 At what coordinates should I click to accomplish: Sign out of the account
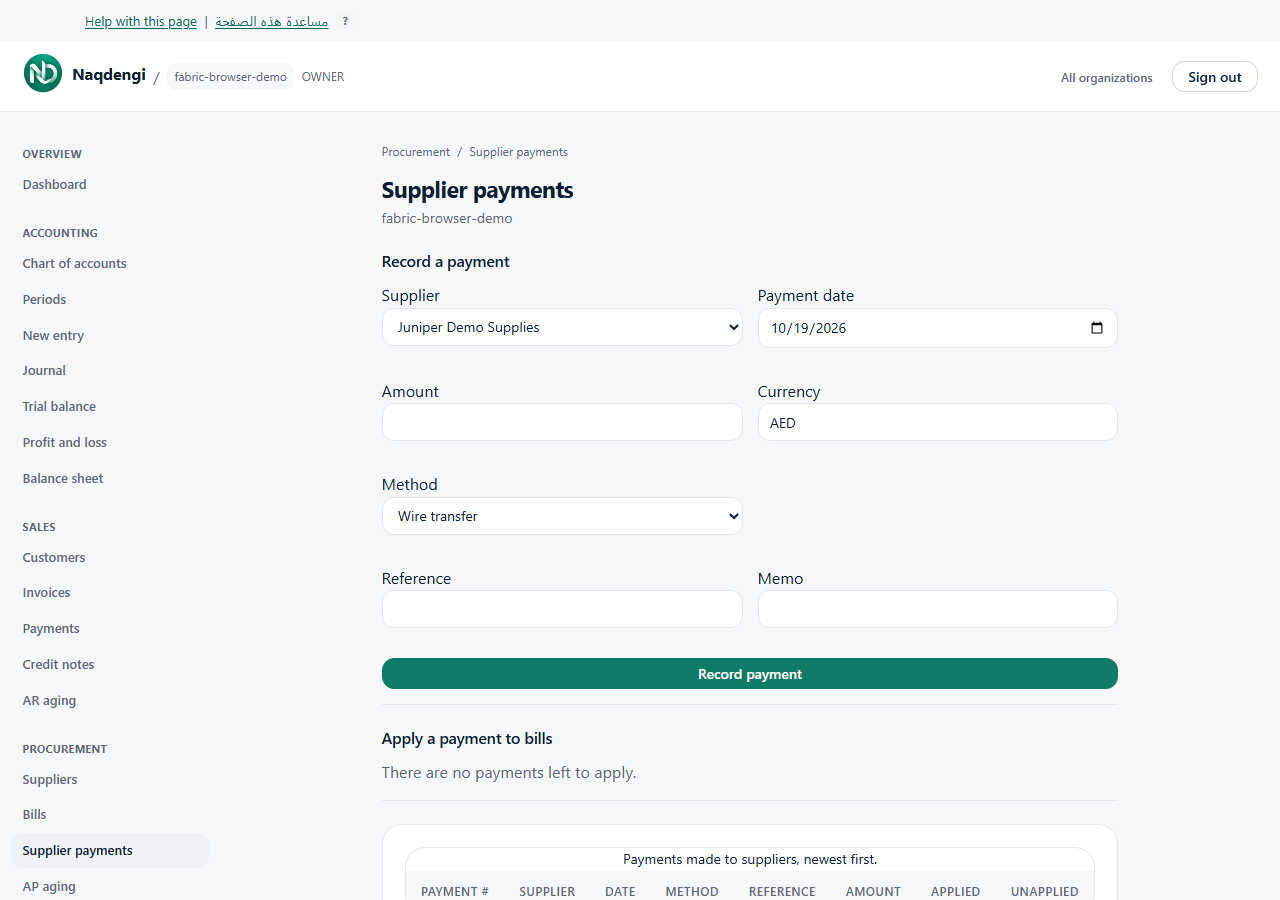(x=1215, y=77)
